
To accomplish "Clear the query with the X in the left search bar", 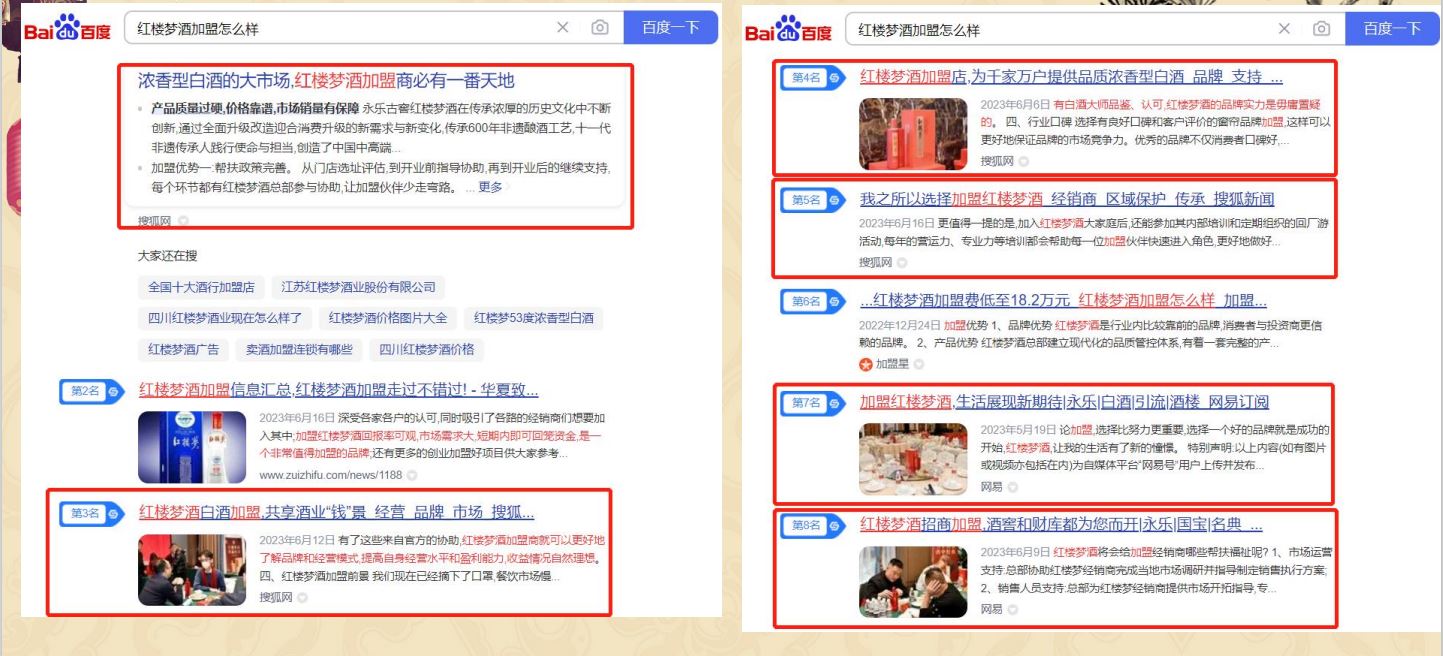I will coord(564,29).
